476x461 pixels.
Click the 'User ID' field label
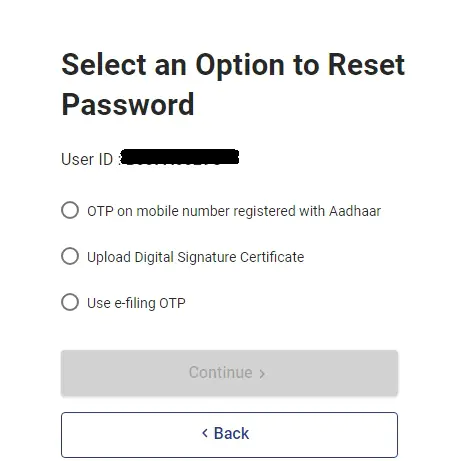[87, 159]
